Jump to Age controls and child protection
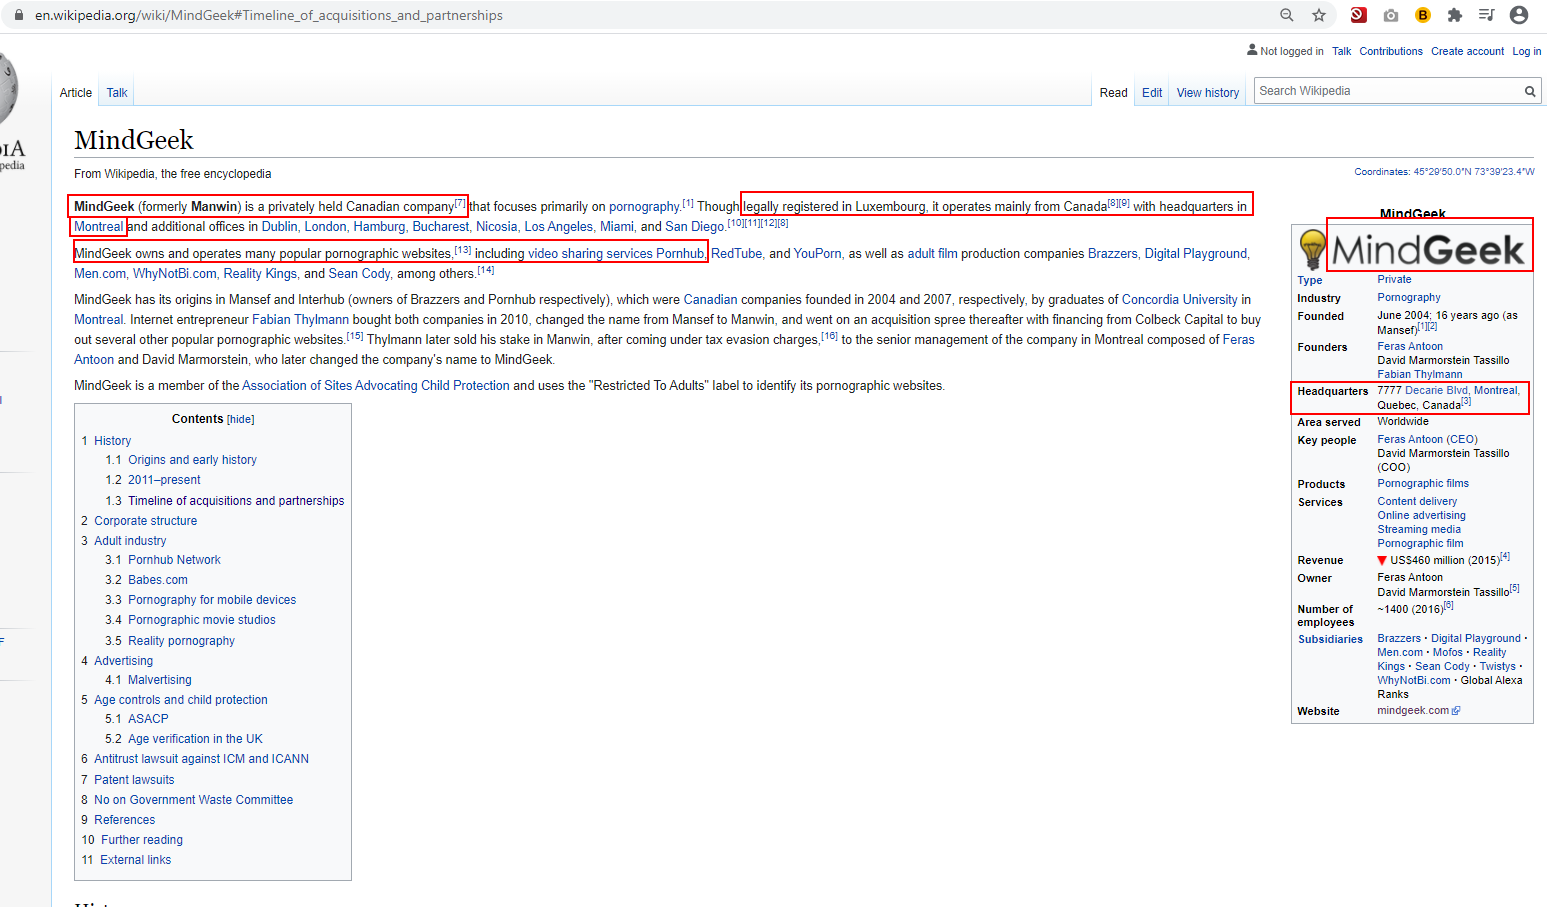The height and width of the screenshot is (907, 1547). click(x=181, y=700)
